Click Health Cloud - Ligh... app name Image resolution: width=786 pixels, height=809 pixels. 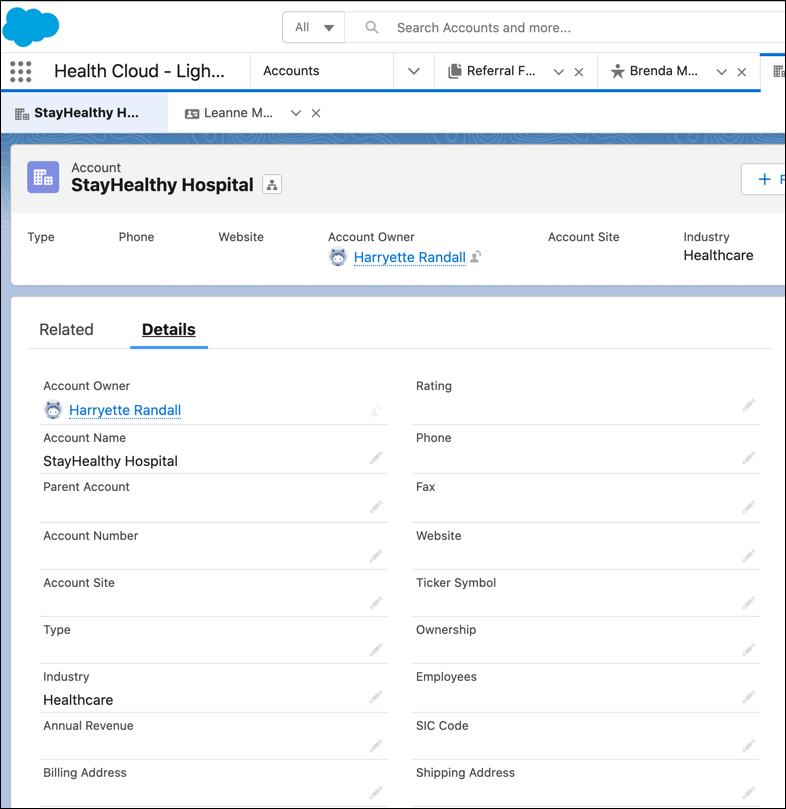tap(139, 71)
